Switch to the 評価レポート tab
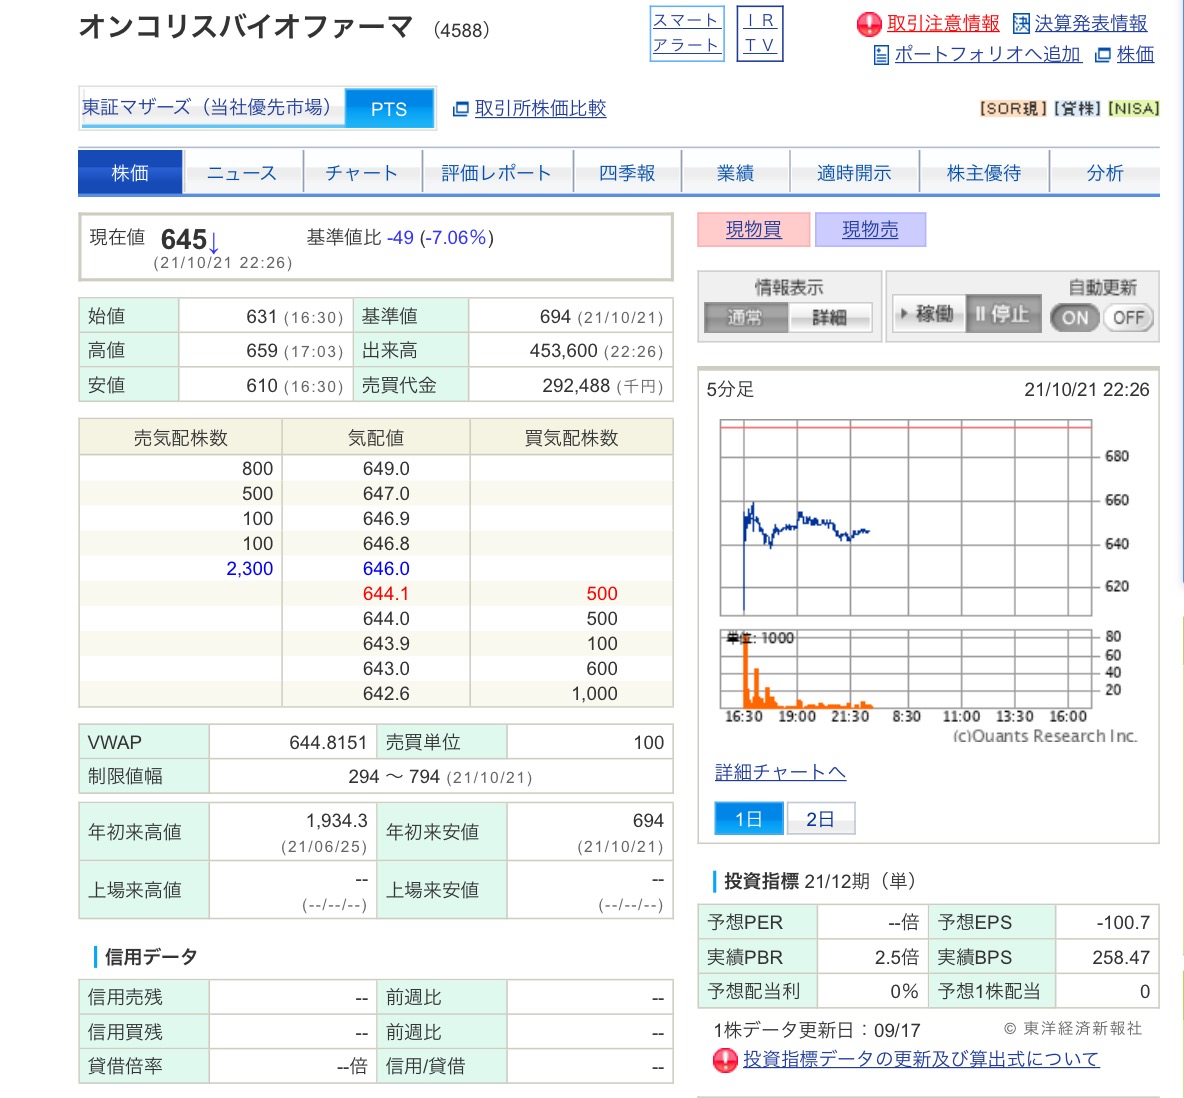Screen dimensions: 1184x1098 (498, 172)
